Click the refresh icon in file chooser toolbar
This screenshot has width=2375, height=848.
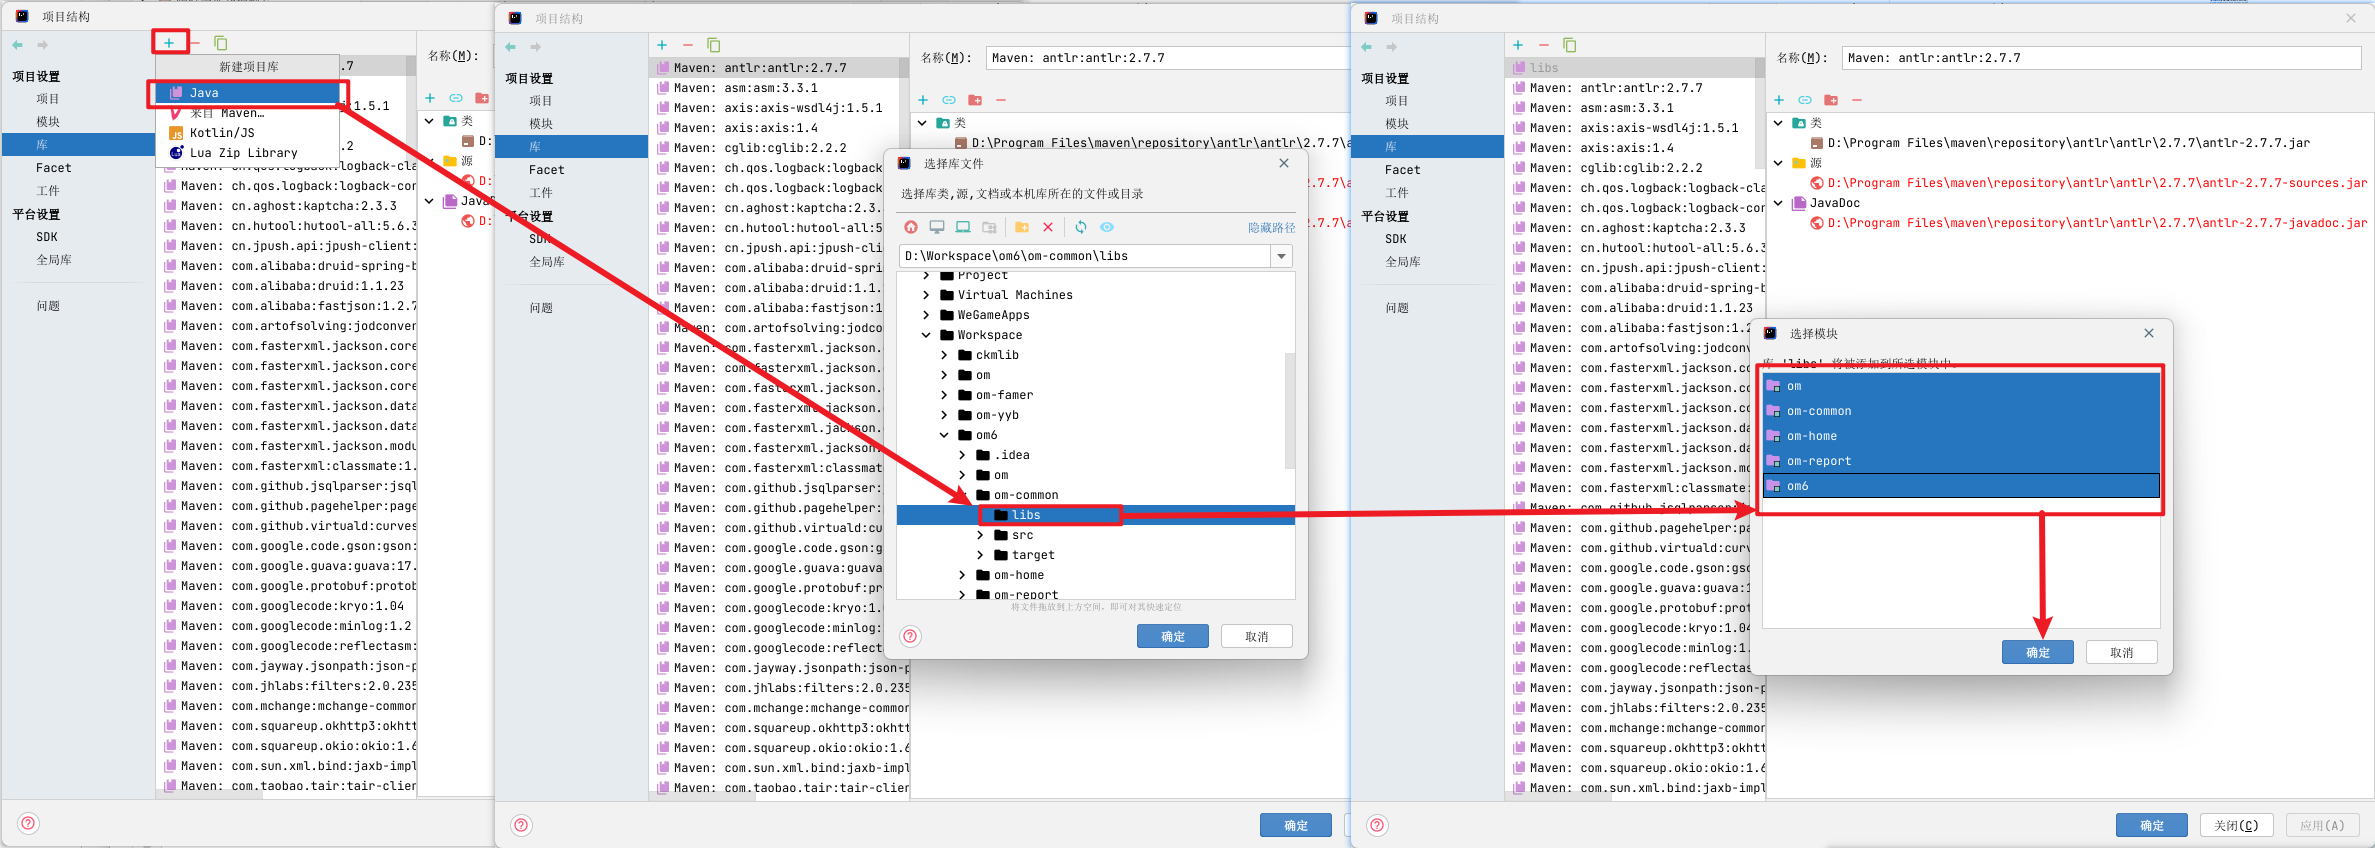tap(1081, 228)
